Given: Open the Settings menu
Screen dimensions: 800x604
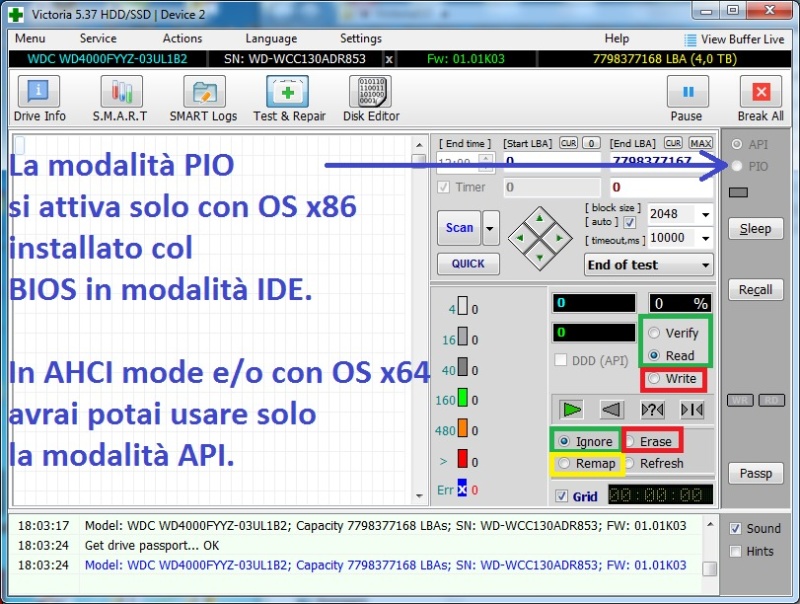Looking at the screenshot, I should pyautogui.click(x=361, y=39).
